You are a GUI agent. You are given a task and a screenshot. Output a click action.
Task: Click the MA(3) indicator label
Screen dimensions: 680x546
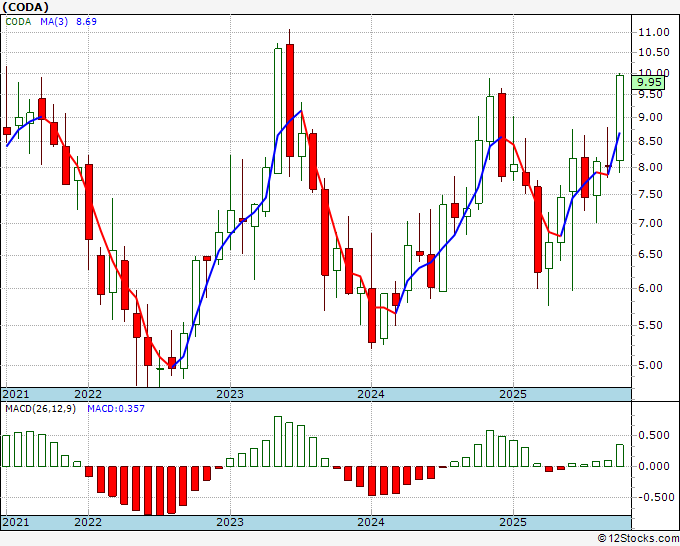coord(54,22)
